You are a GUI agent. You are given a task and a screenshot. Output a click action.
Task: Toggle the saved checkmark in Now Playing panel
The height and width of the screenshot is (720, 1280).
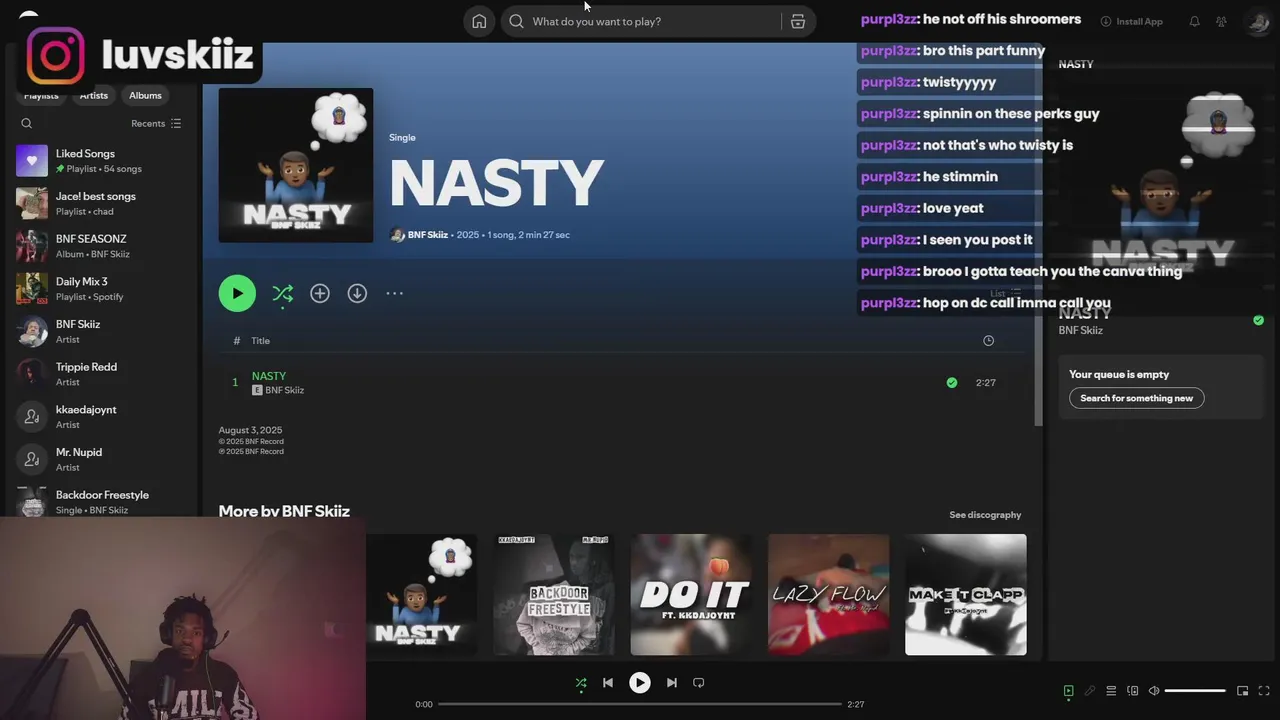point(1258,320)
